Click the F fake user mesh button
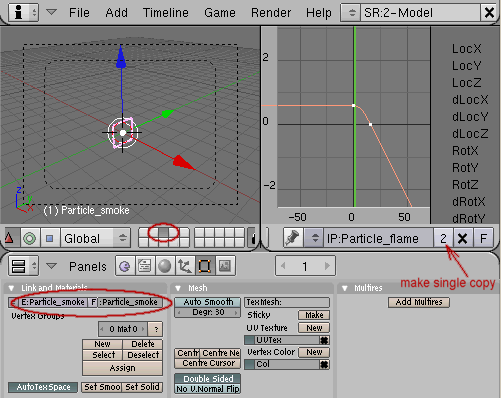The height and width of the screenshot is (398, 501). [93, 302]
